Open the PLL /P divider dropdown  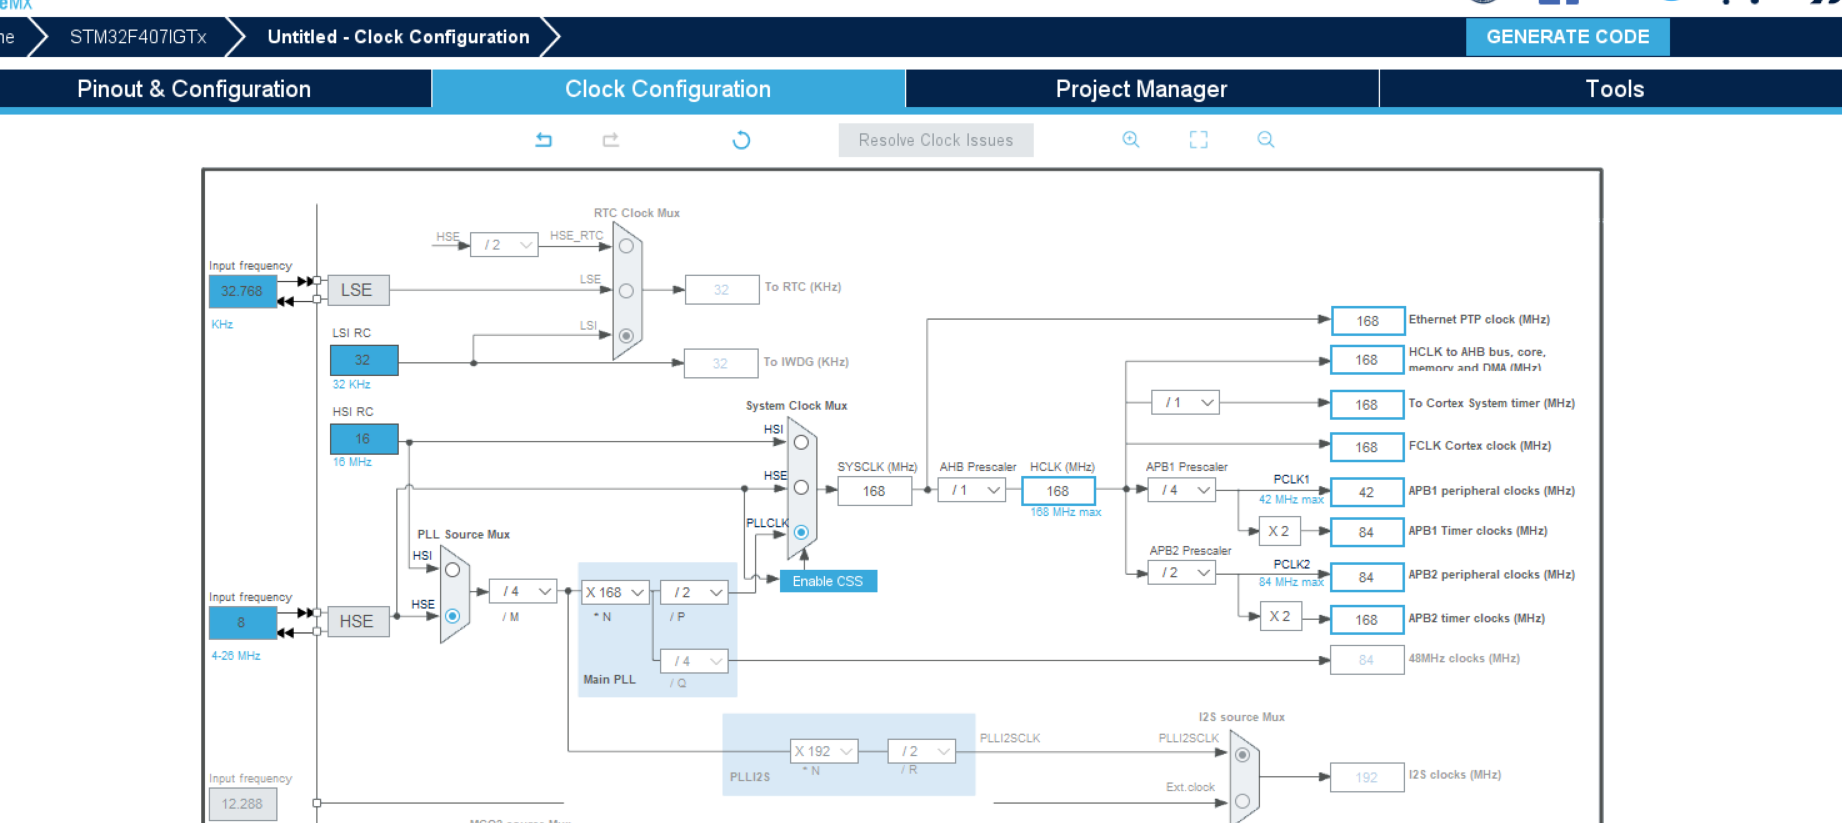[x=694, y=593]
